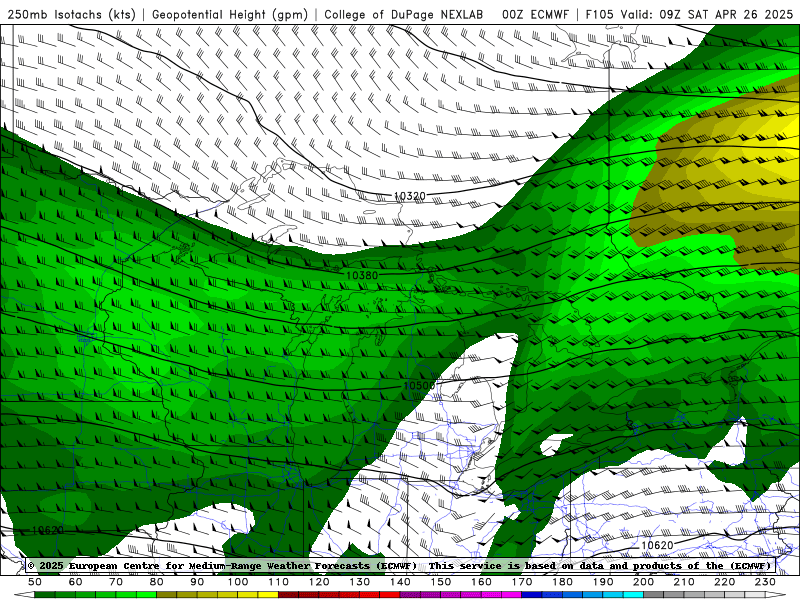800x600 pixels.
Task: Click the 210 knot legend label
Action: (x=685, y=582)
